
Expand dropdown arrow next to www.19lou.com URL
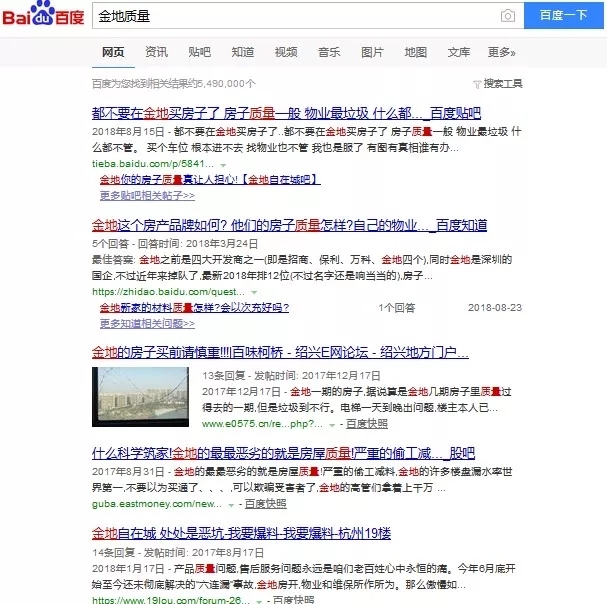259,601
